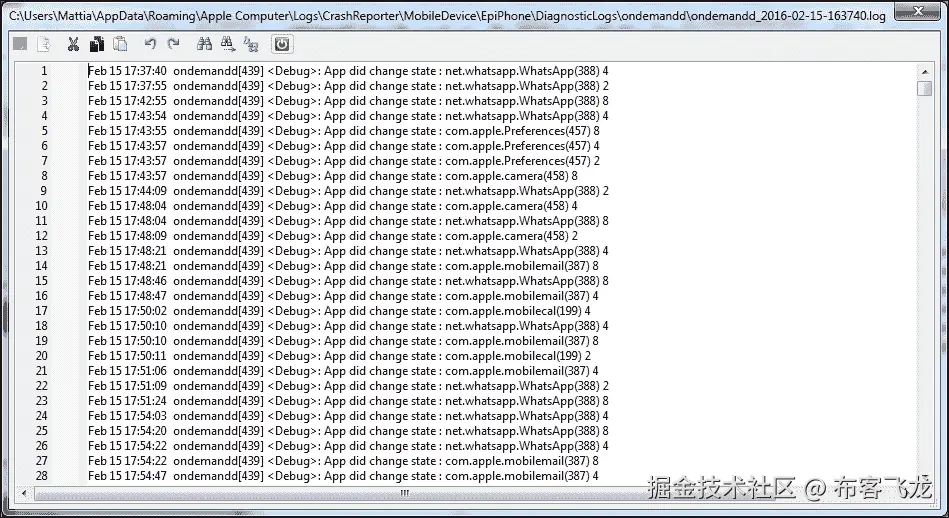This screenshot has height=518, width=949.
Task: Open Find using the binoculars icon
Action: pyautogui.click(x=204, y=44)
